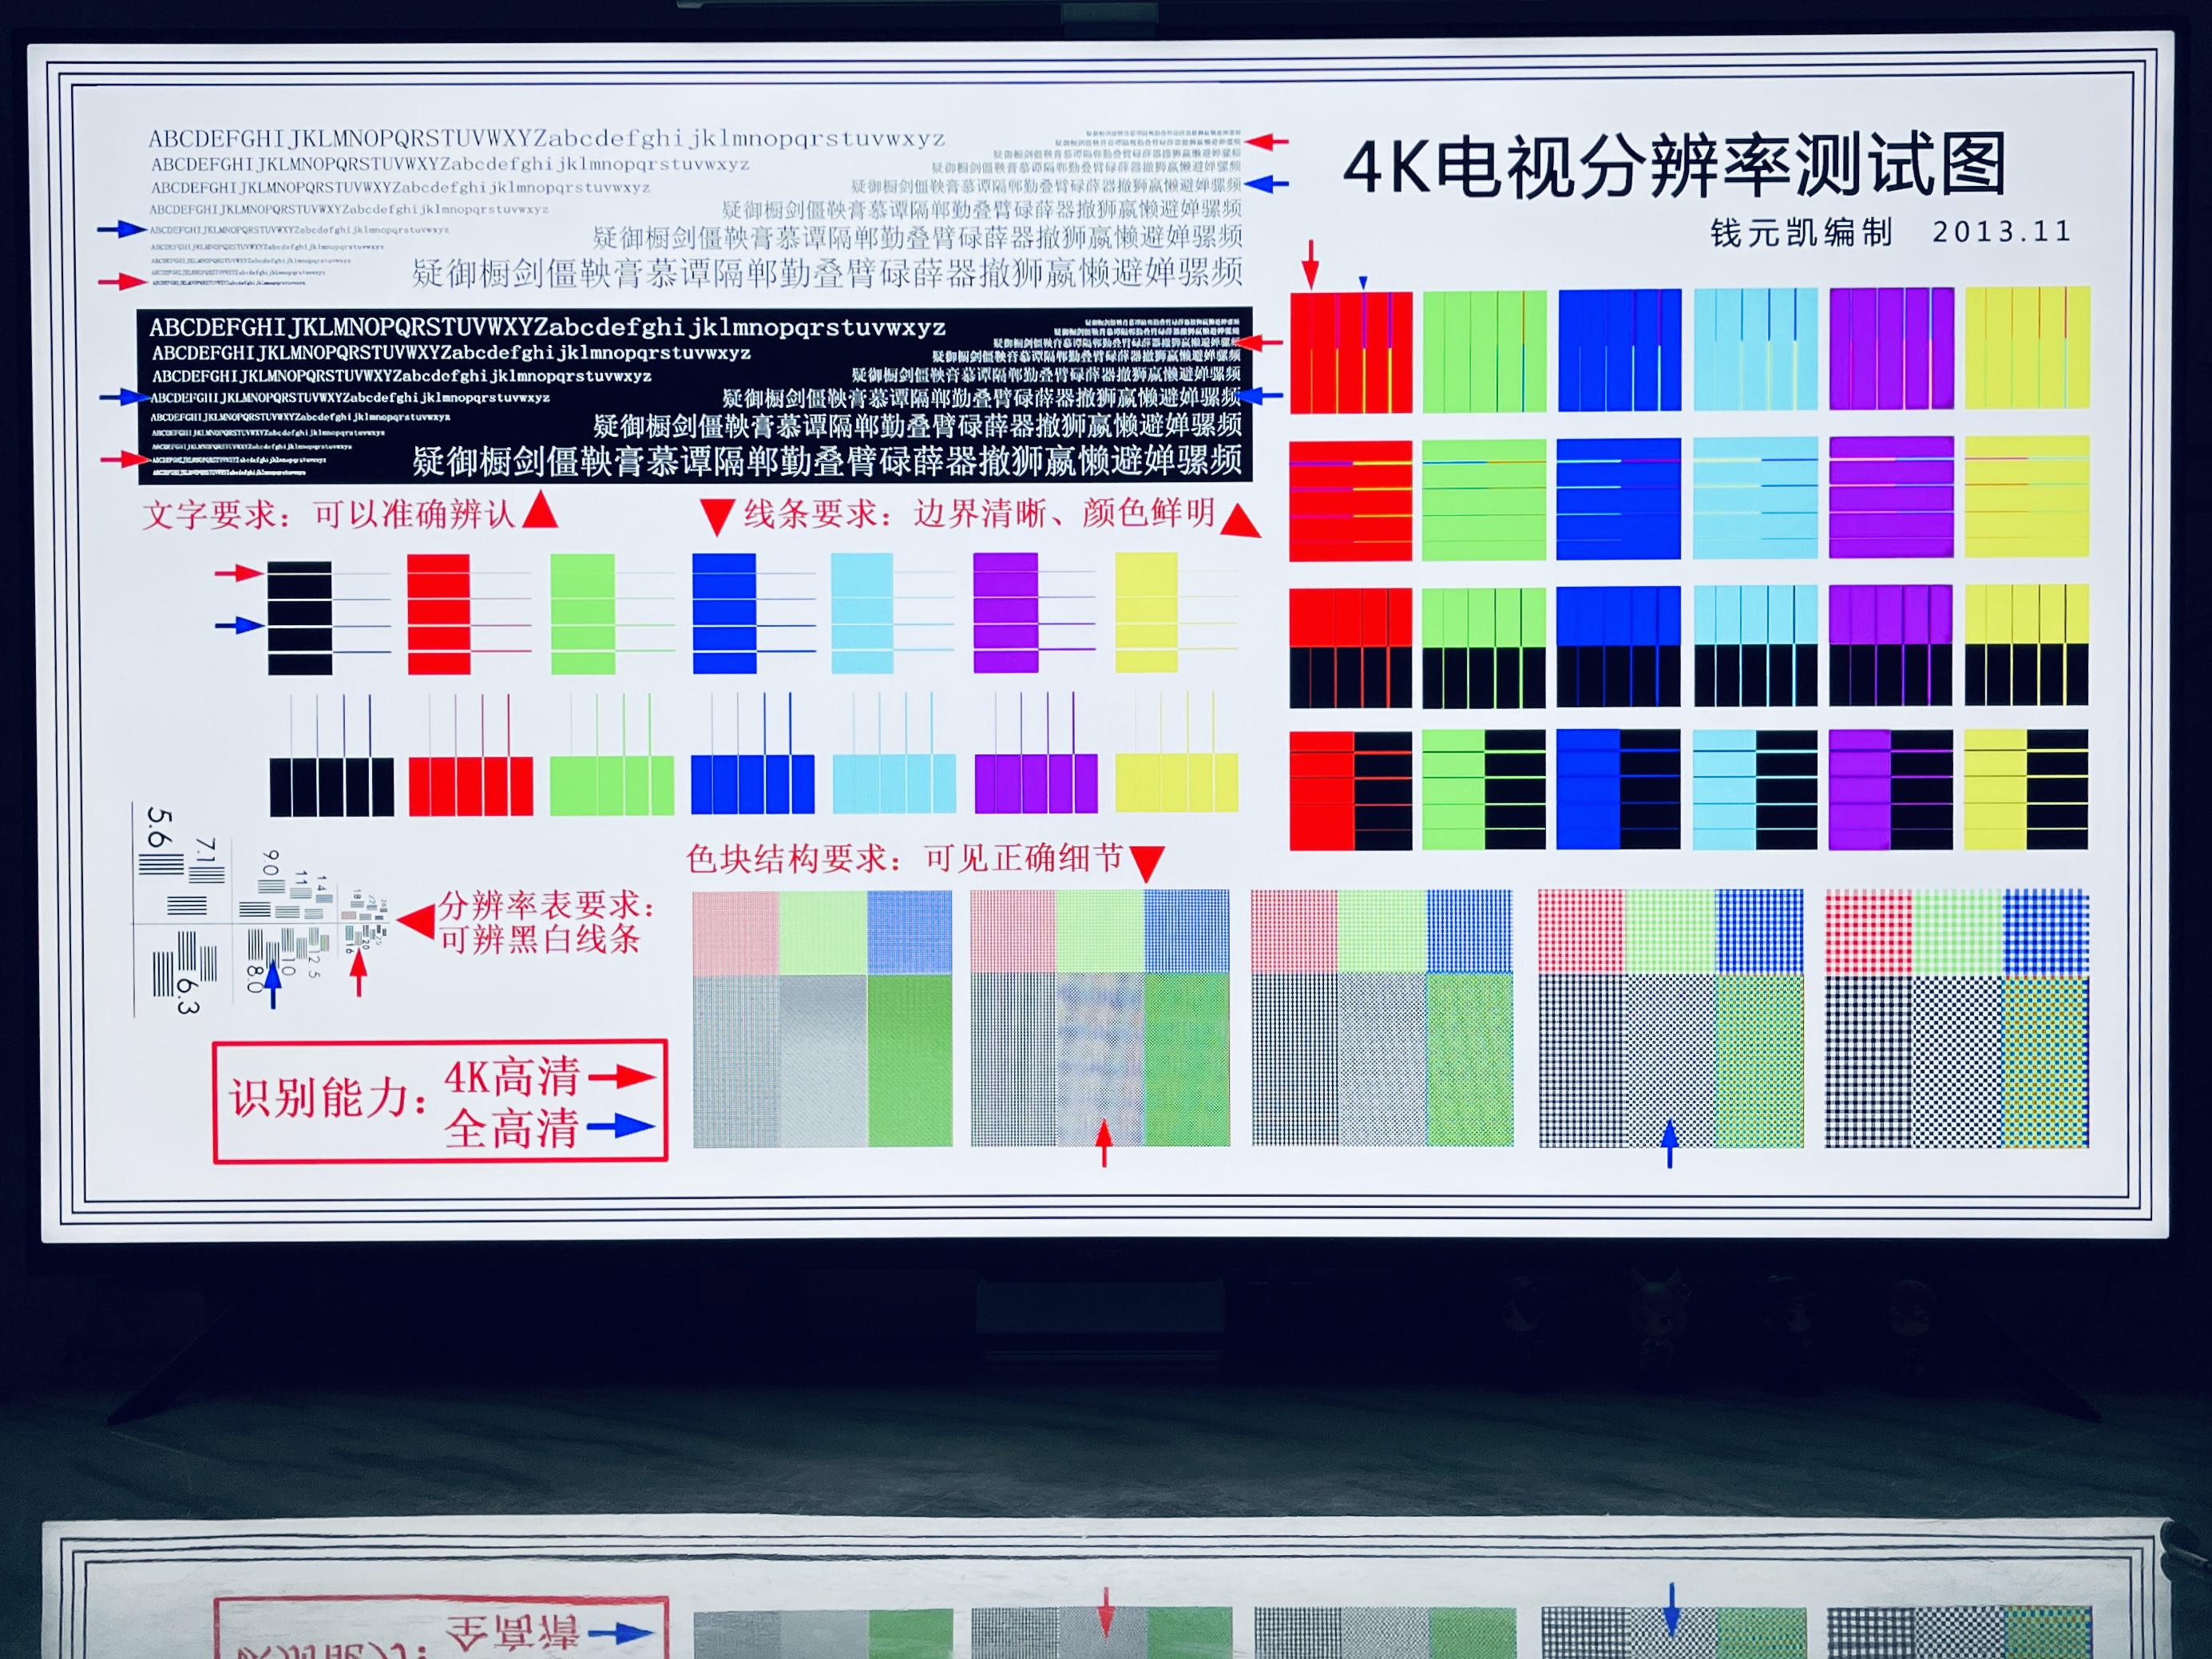Click the label "可辨黑白线条"
2212x1659 pixels.
(x=540, y=939)
